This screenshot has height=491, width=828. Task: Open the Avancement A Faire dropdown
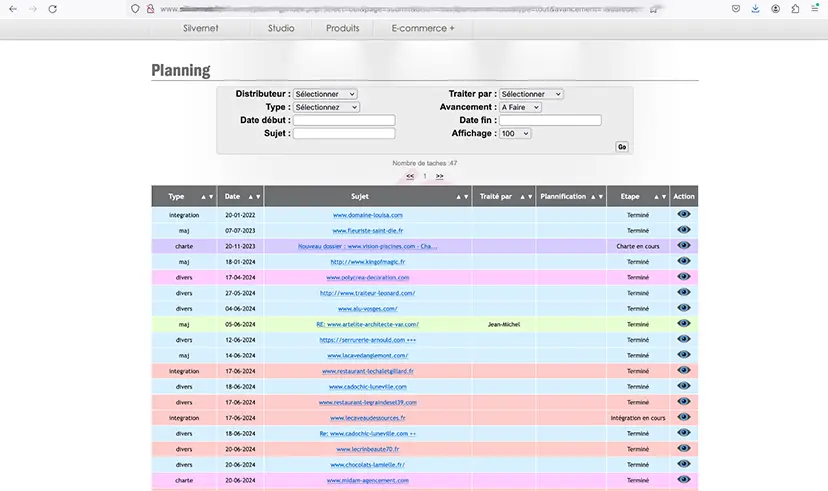[x=520, y=107]
